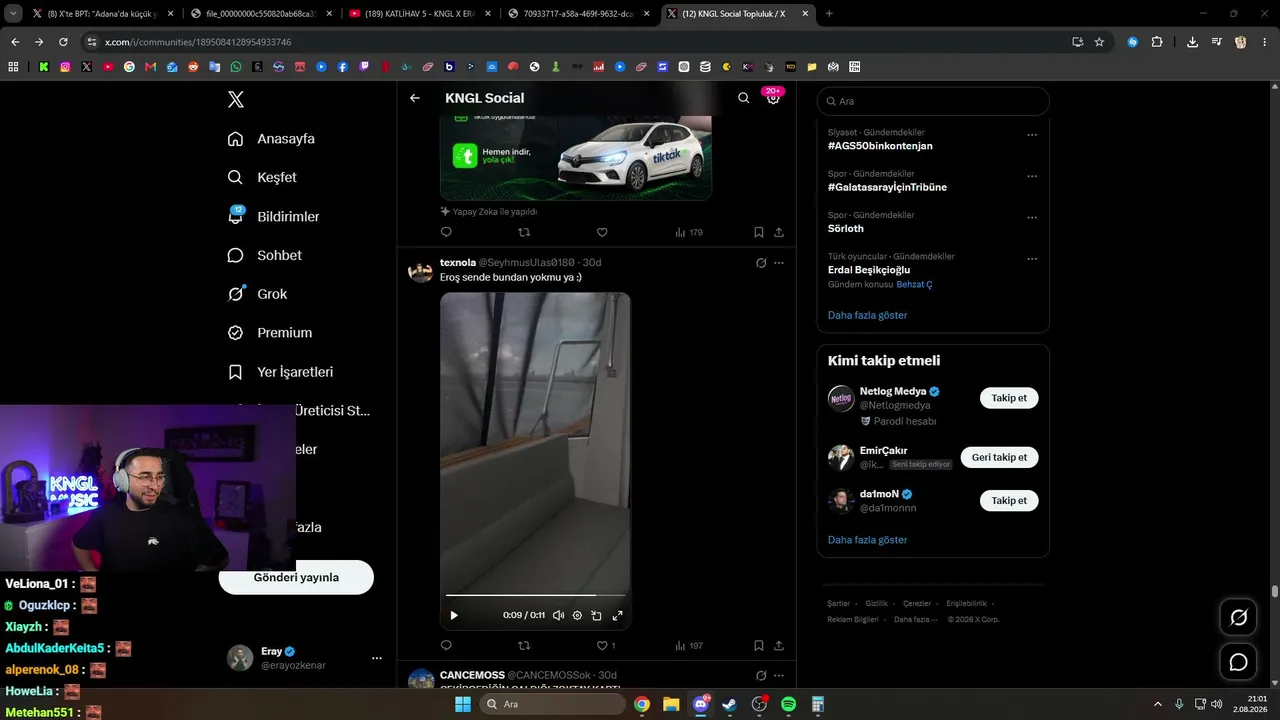Screen dimensions: 1280x720
Task: Click the Gönderi yayınla button
Action: [296, 577]
